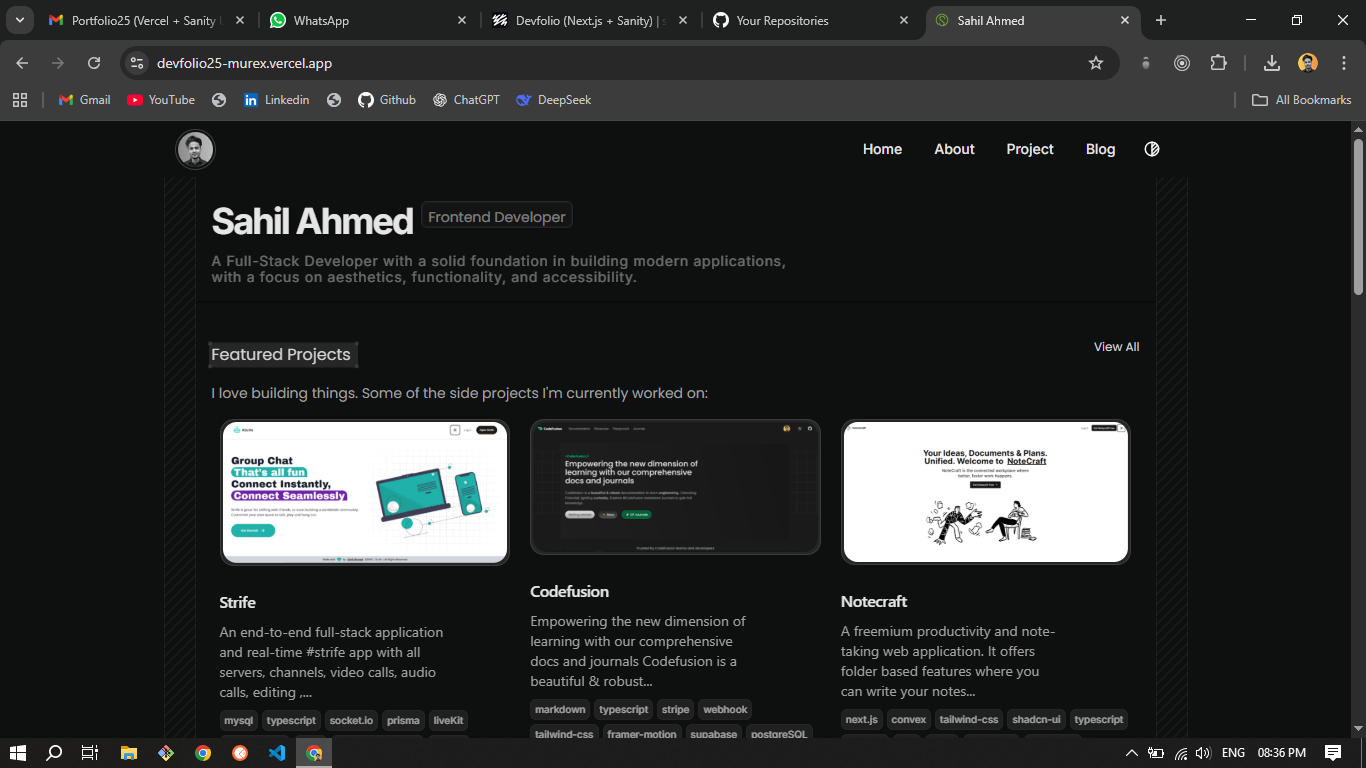Viewport: 1366px width, 768px height.
Task: Click the Strife project title
Action: 238,603
